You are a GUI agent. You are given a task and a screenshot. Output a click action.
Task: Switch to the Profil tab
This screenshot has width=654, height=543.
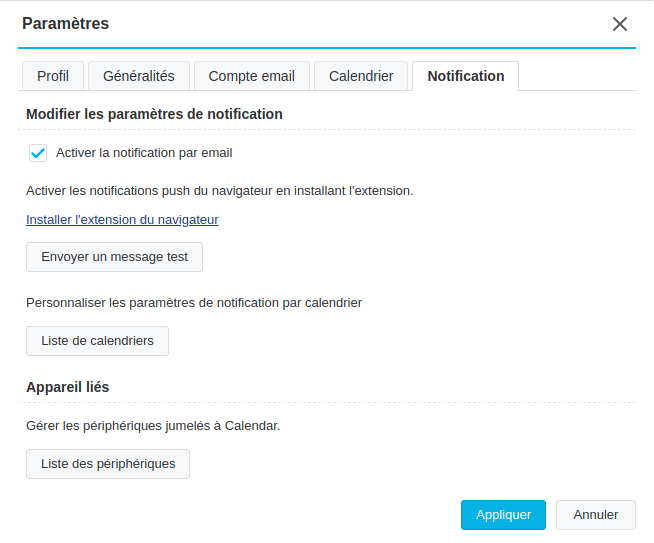[x=53, y=76]
